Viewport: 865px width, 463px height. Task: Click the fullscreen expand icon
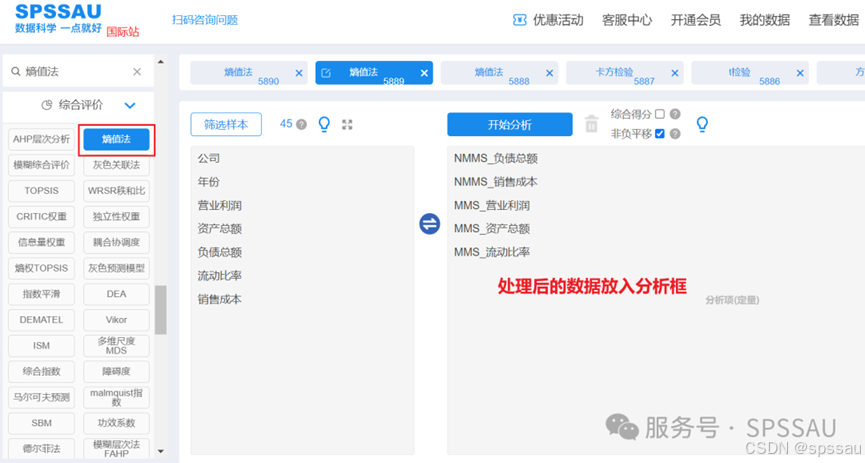[347, 125]
